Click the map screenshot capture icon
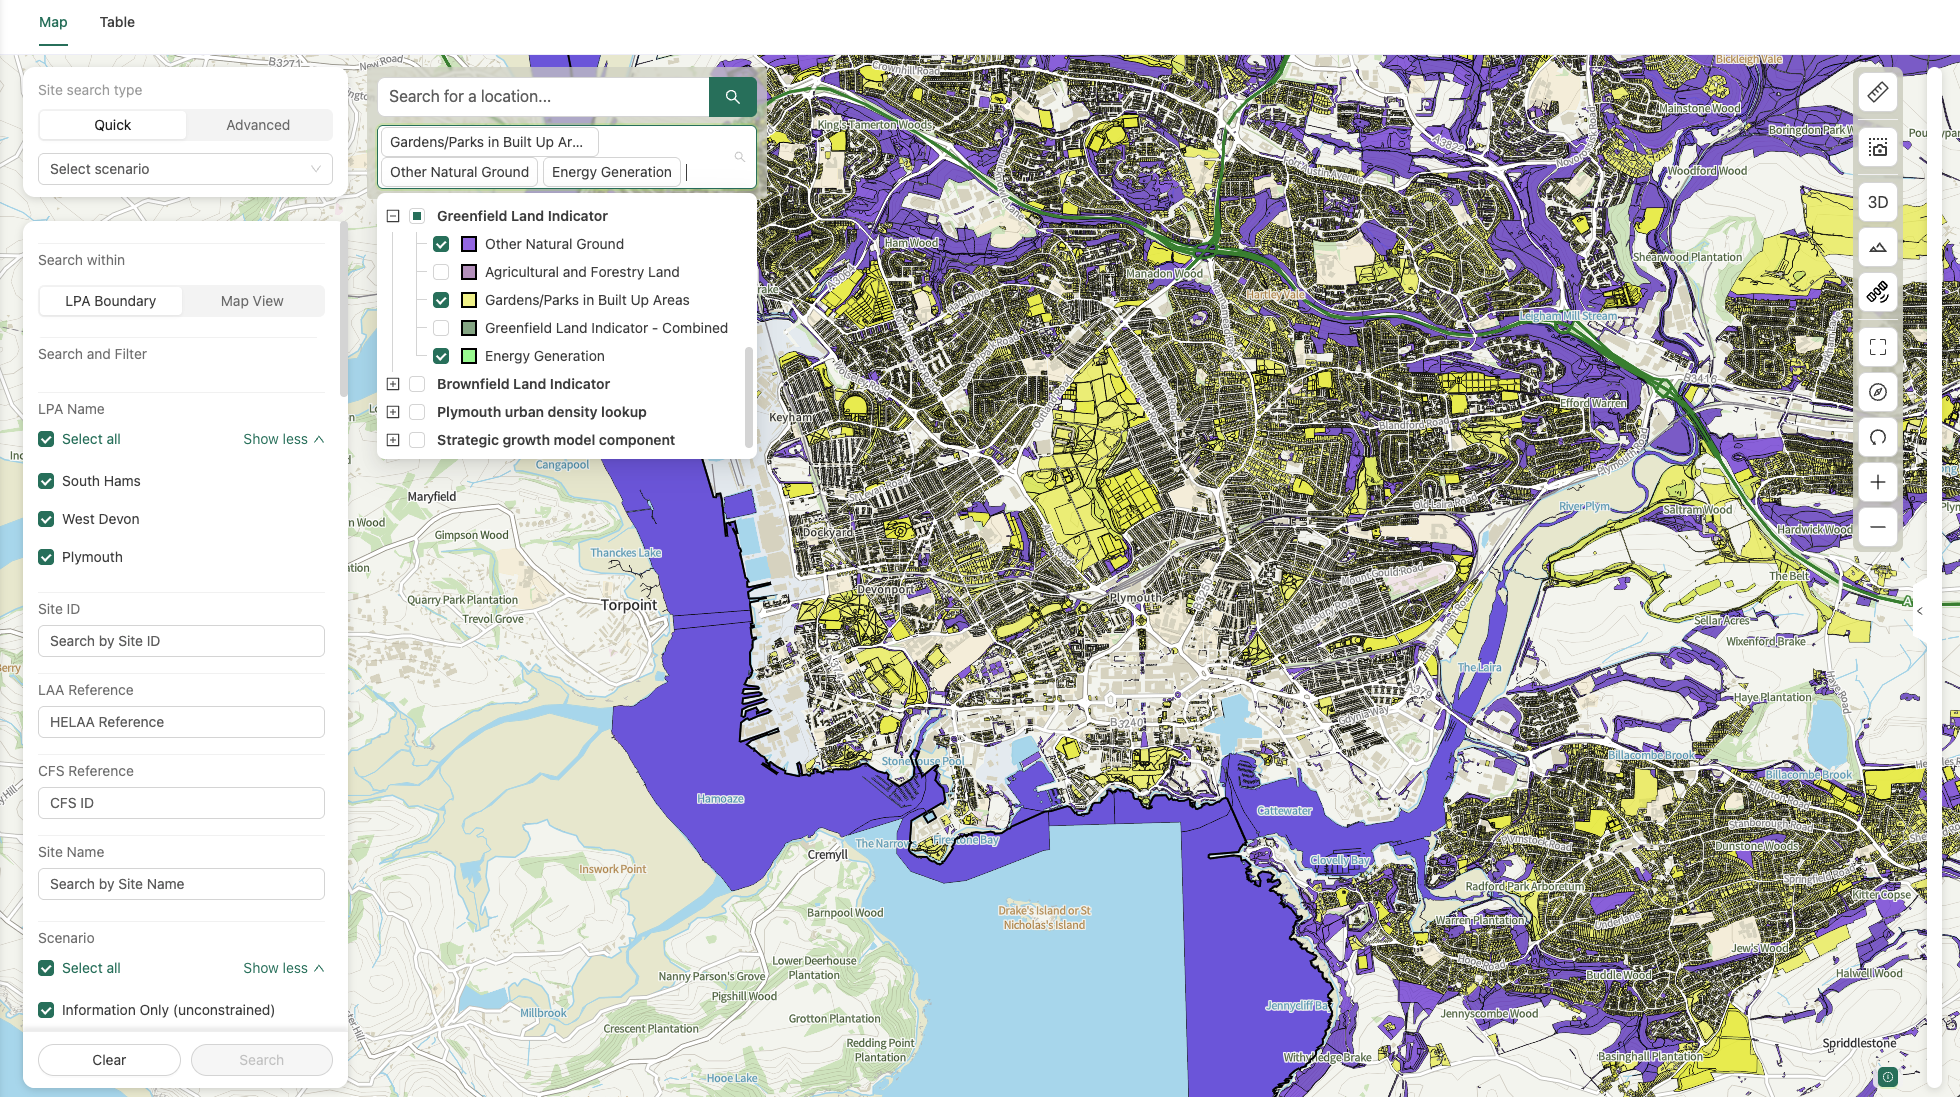This screenshot has width=1960, height=1097. coord(1878,148)
